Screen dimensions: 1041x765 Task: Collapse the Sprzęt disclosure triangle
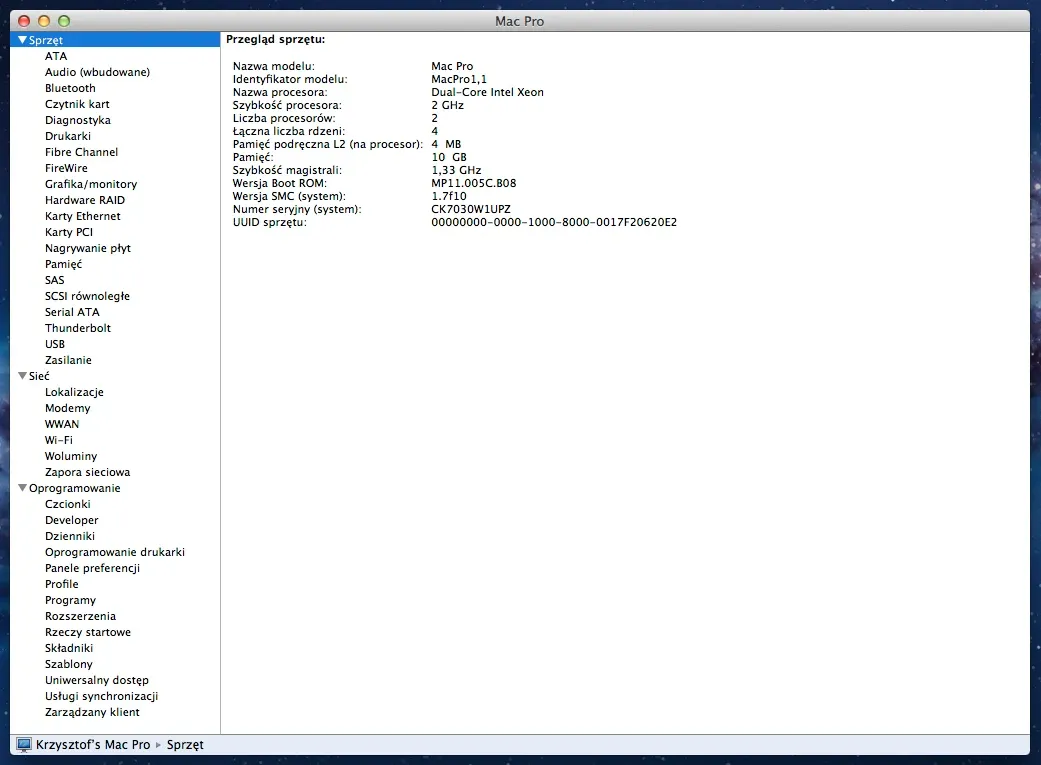(23, 40)
